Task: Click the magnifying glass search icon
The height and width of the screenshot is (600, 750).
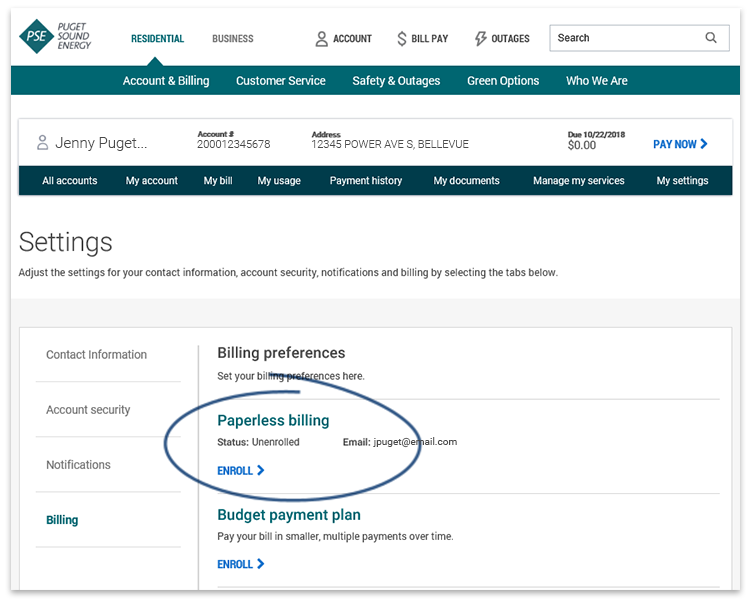Action: pos(711,38)
